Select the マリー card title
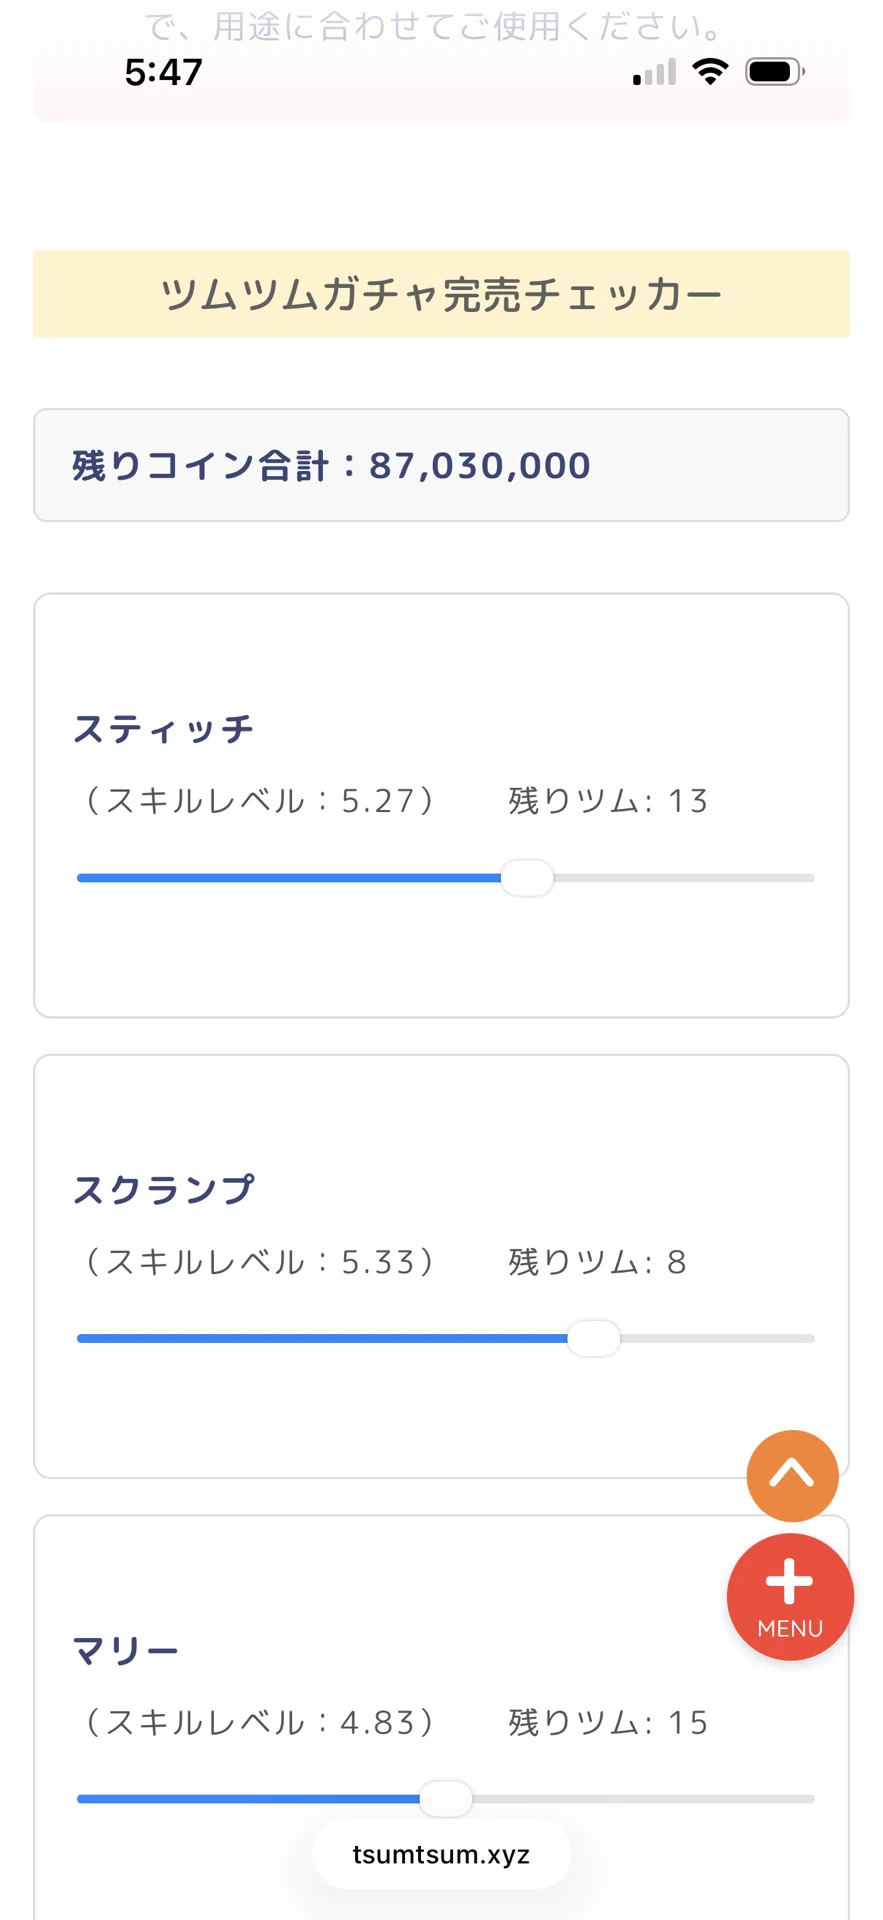The height and width of the screenshot is (1920, 883). tap(126, 1650)
